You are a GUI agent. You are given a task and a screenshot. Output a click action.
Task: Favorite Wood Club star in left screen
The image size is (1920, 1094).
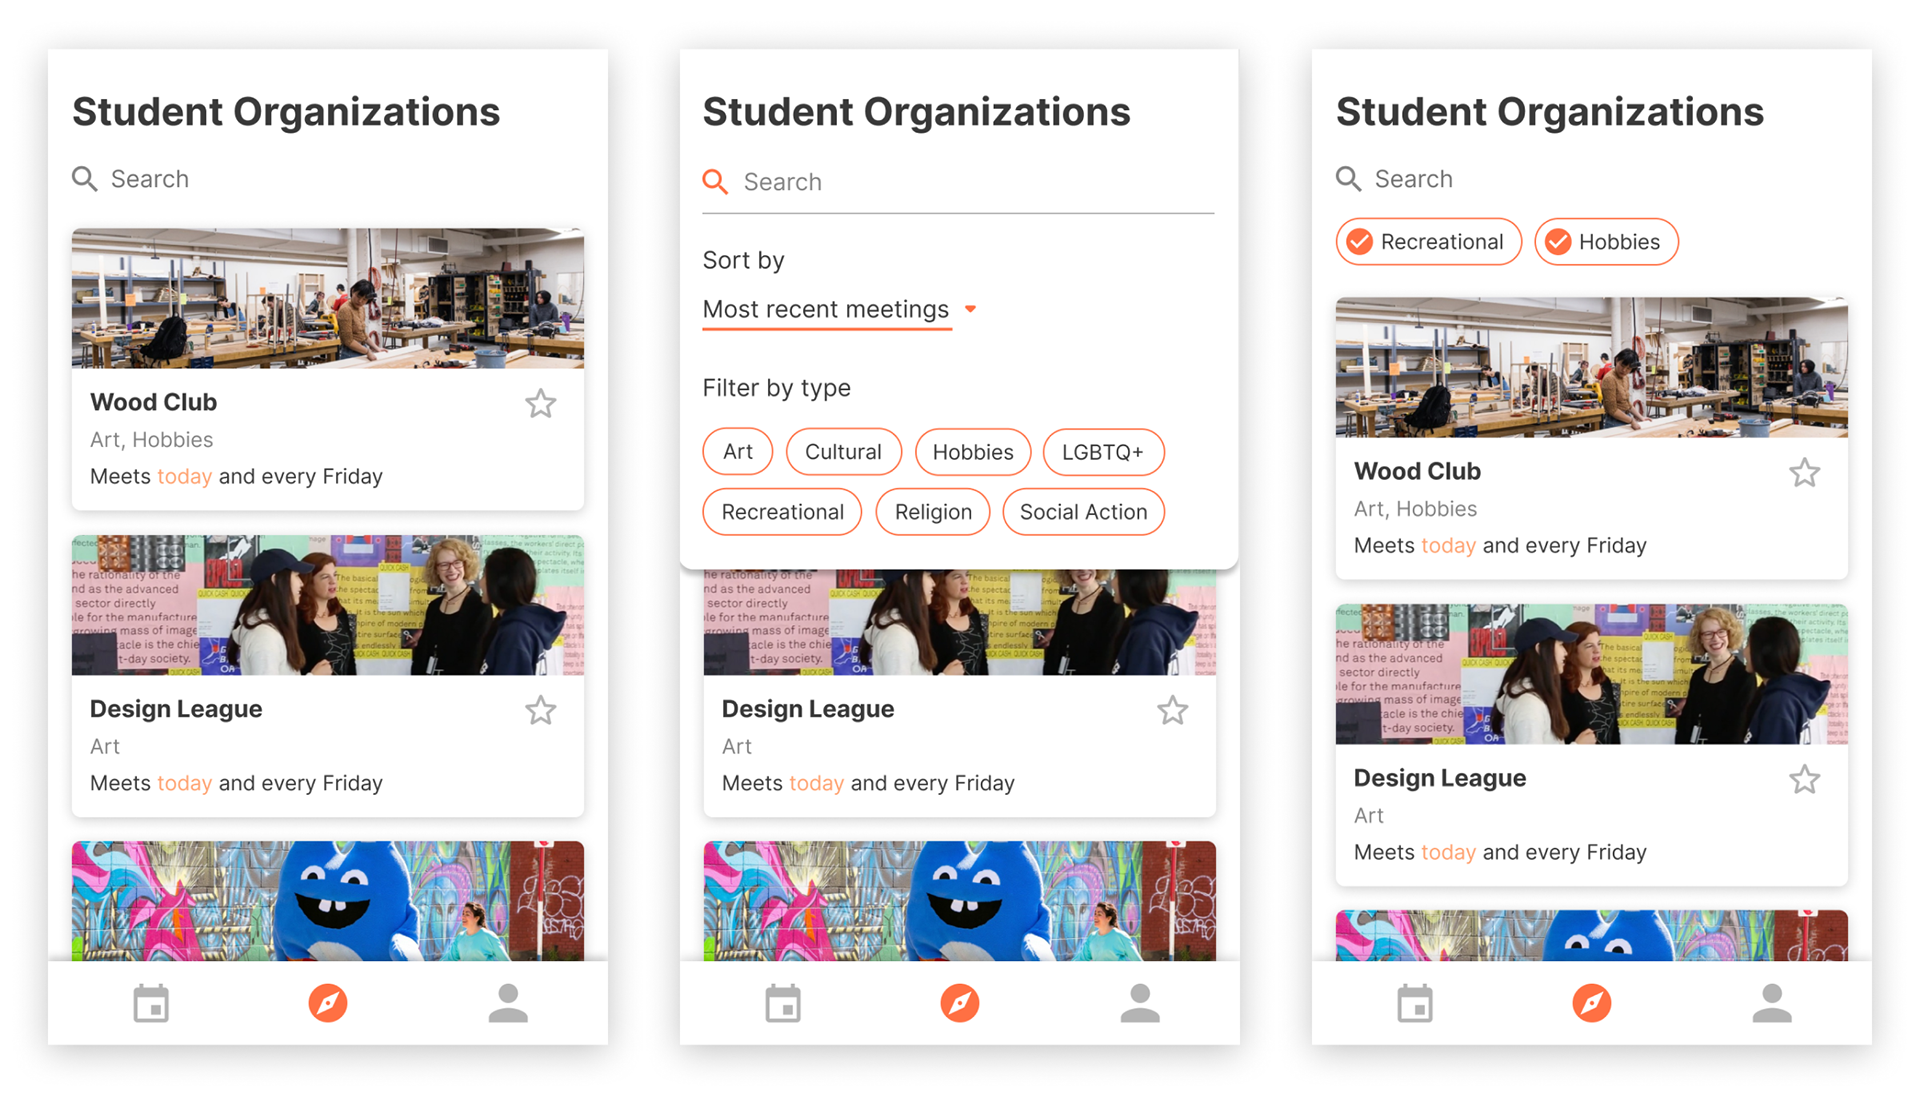click(x=541, y=403)
